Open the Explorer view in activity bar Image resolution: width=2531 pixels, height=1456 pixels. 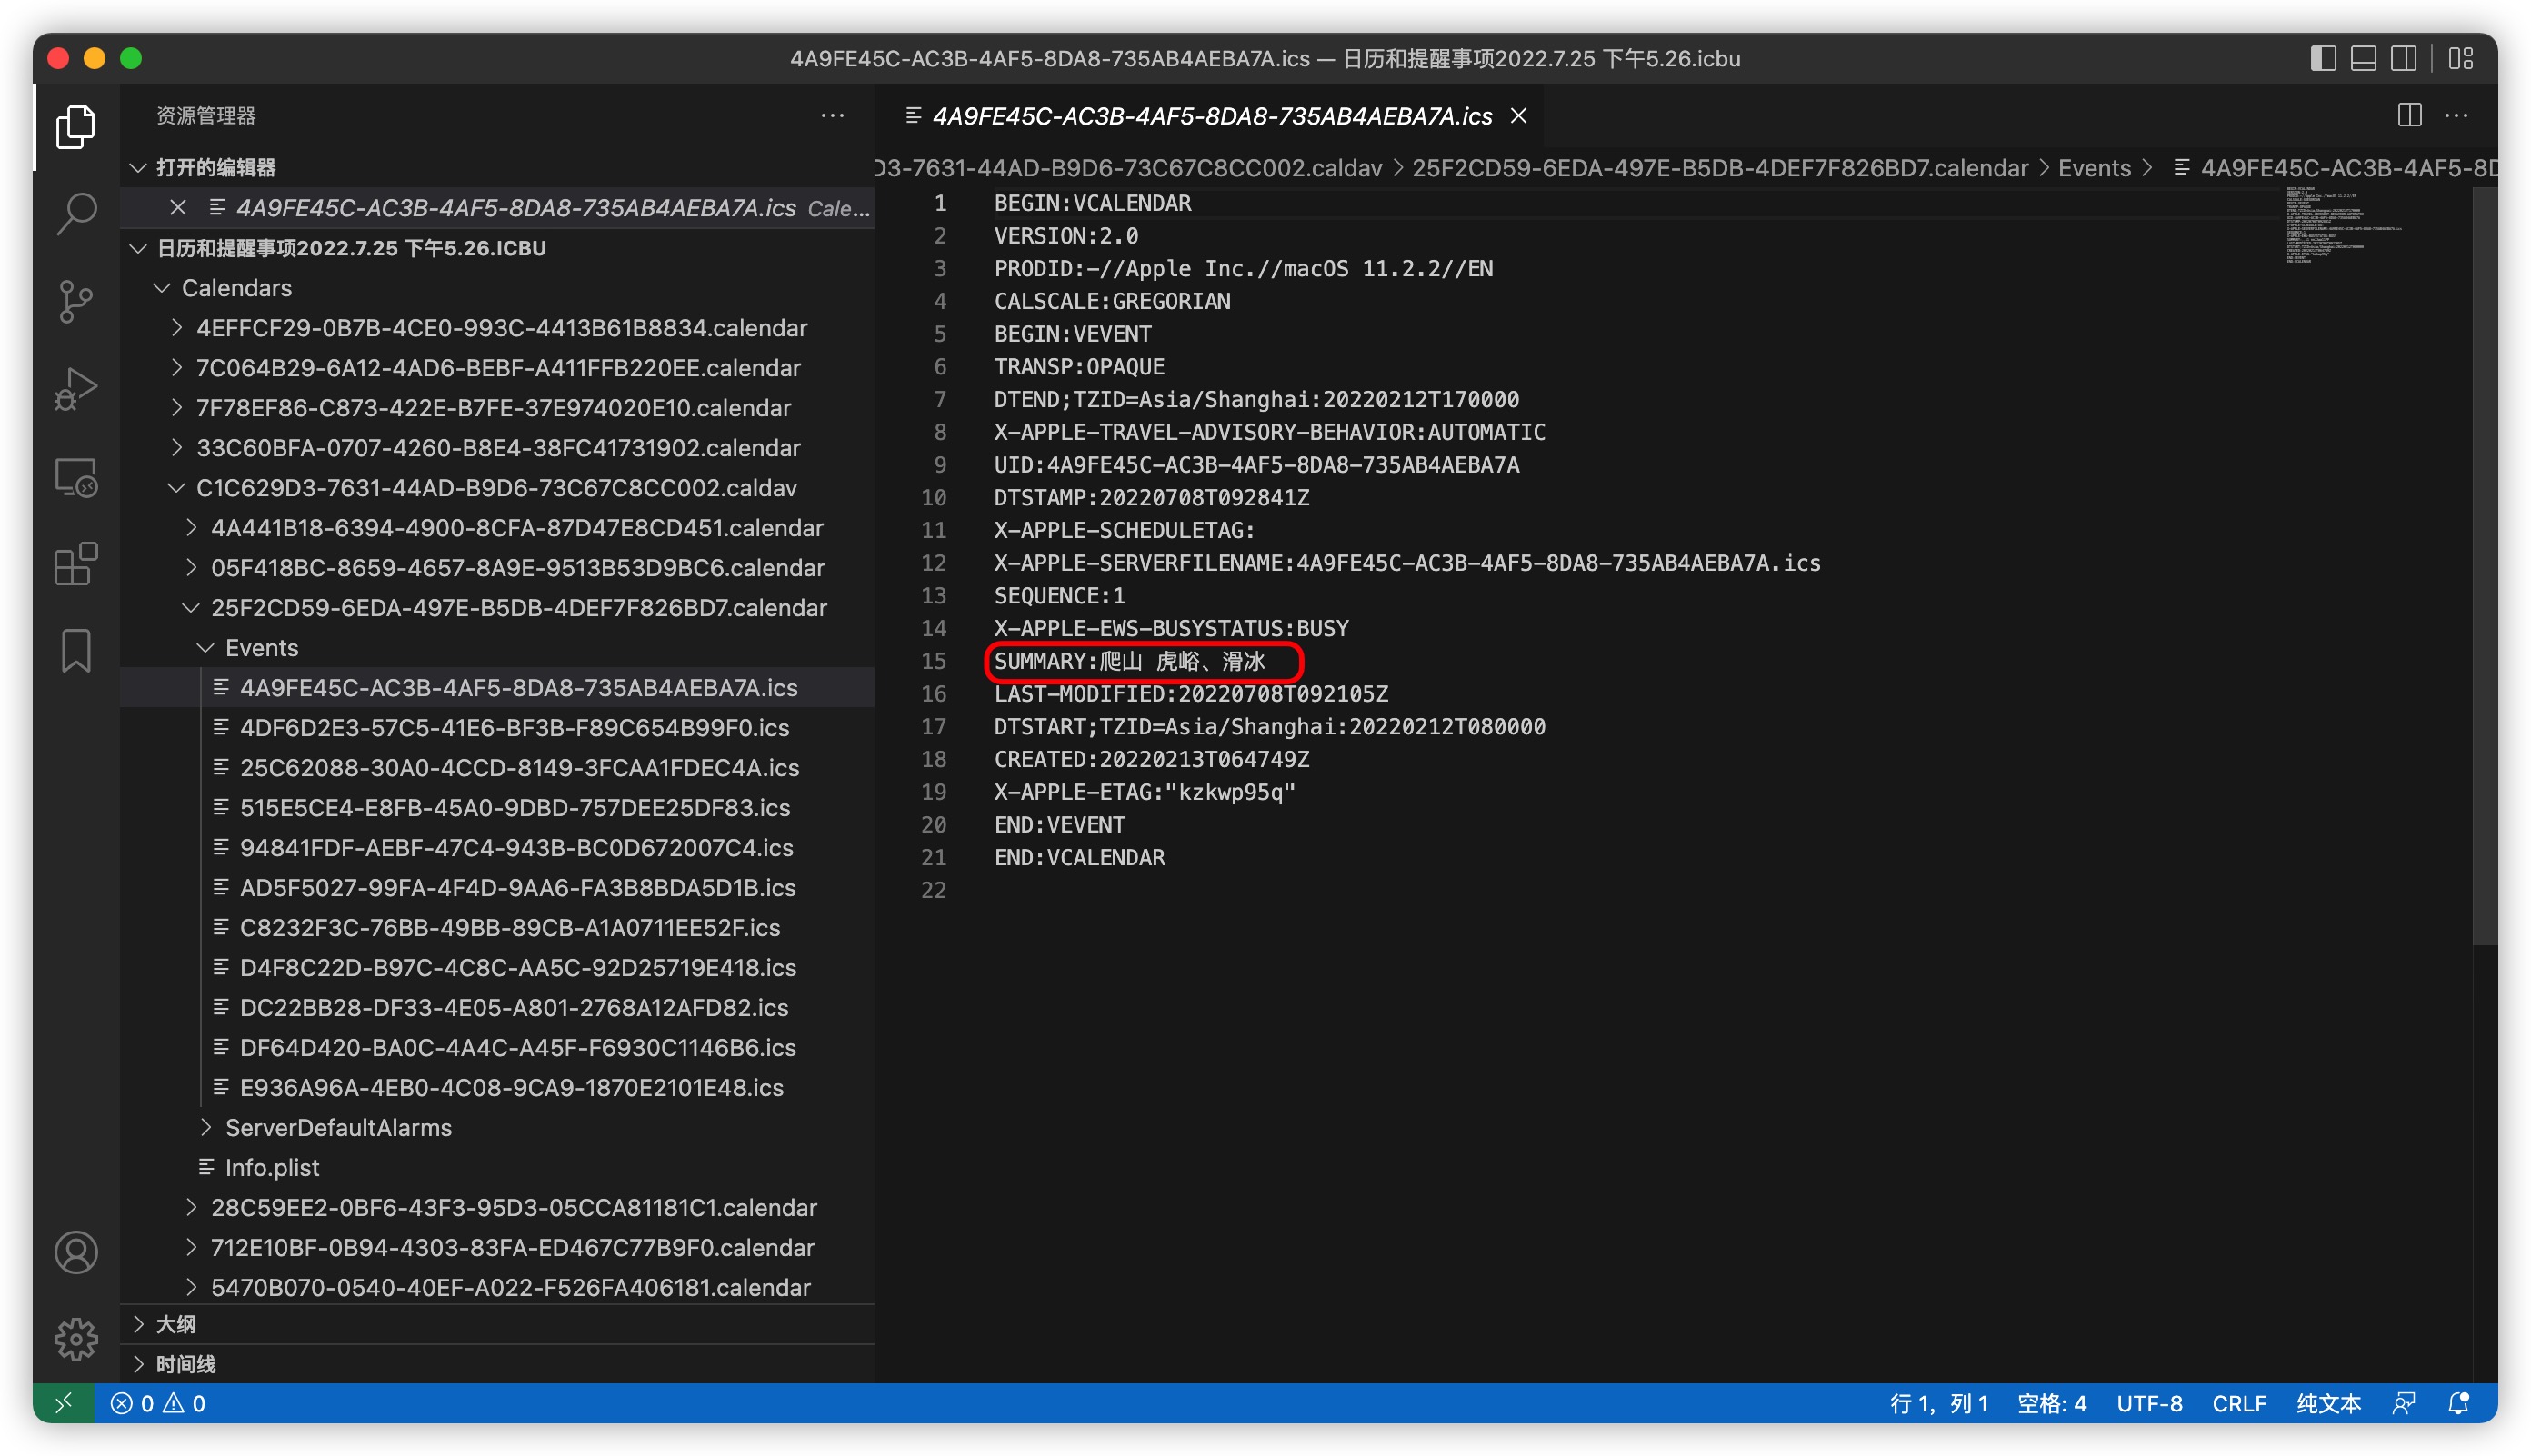click(75, 128)
